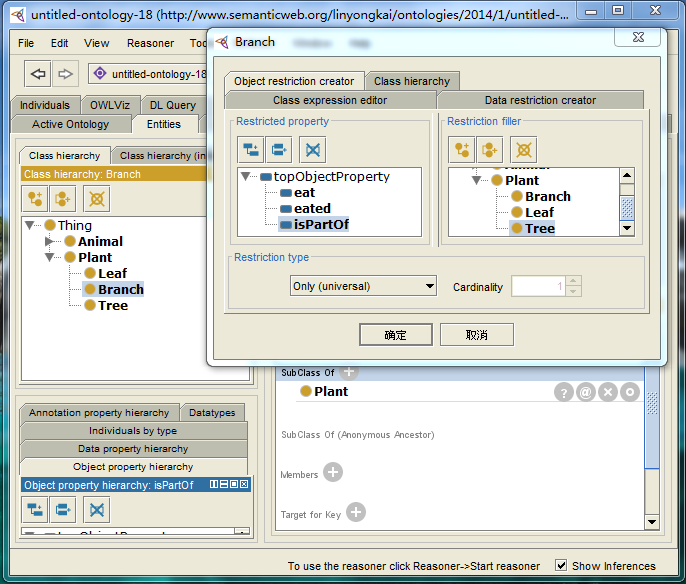Click scroll up arrow in Restriction filler list
This screenshot has width=686, height=584.
tap(627, 175)
